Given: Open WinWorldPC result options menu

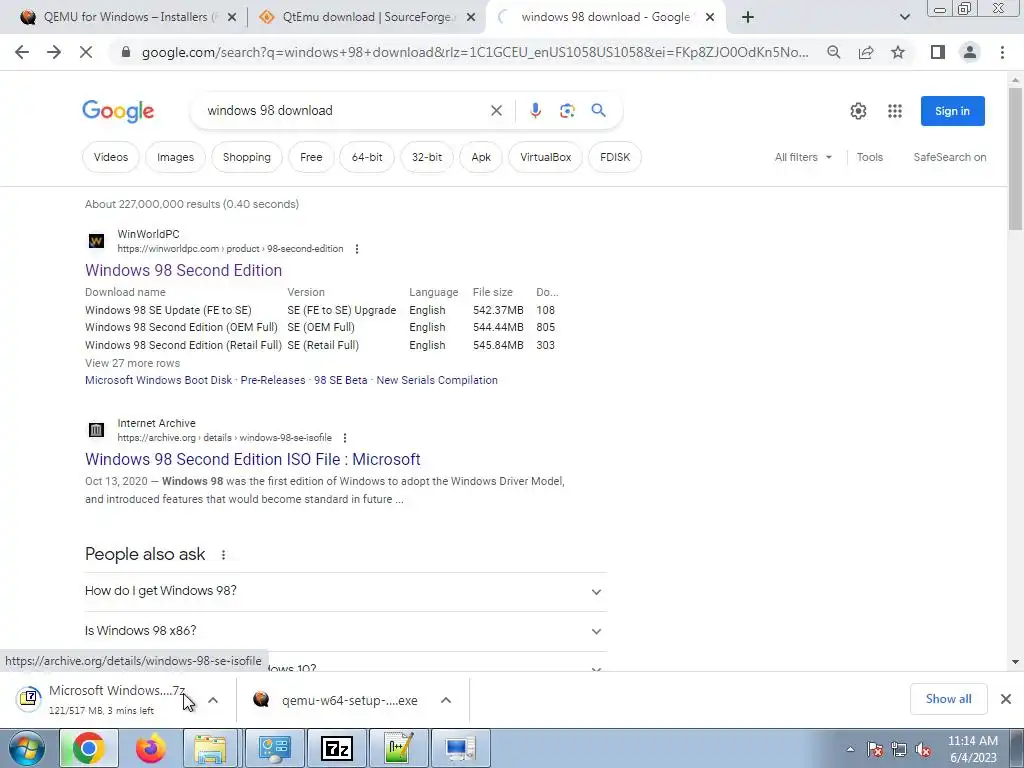Looking at the screenshot, I should click(357, 249).
